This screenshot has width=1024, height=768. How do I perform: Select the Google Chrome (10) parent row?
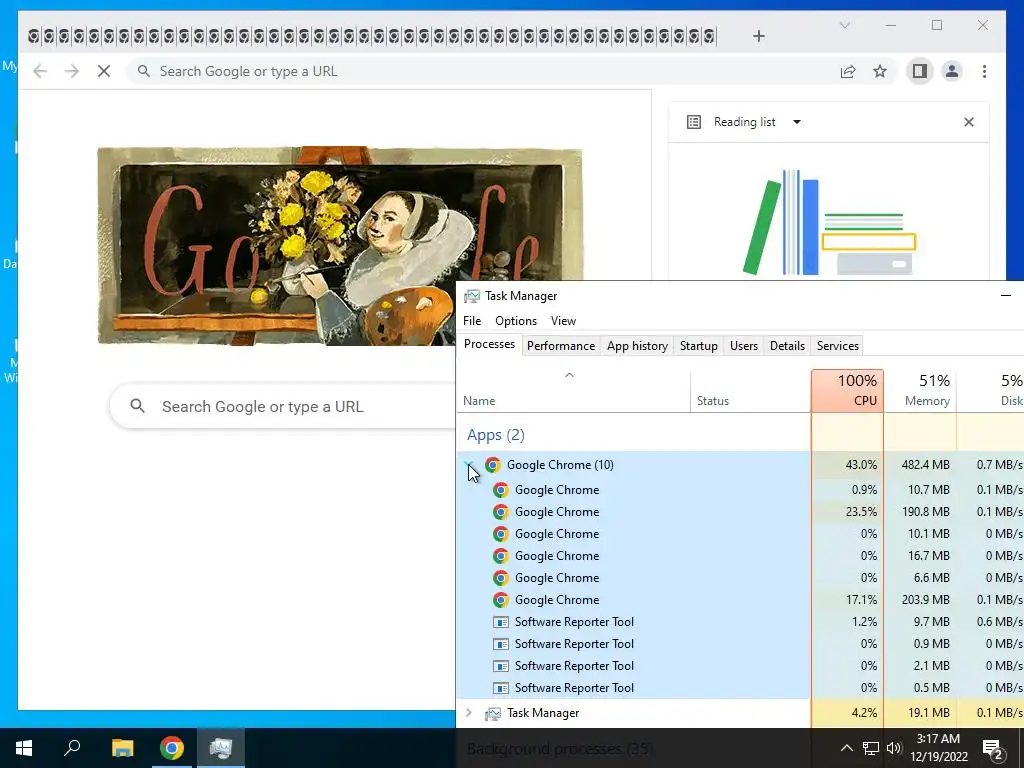[740, 464]
